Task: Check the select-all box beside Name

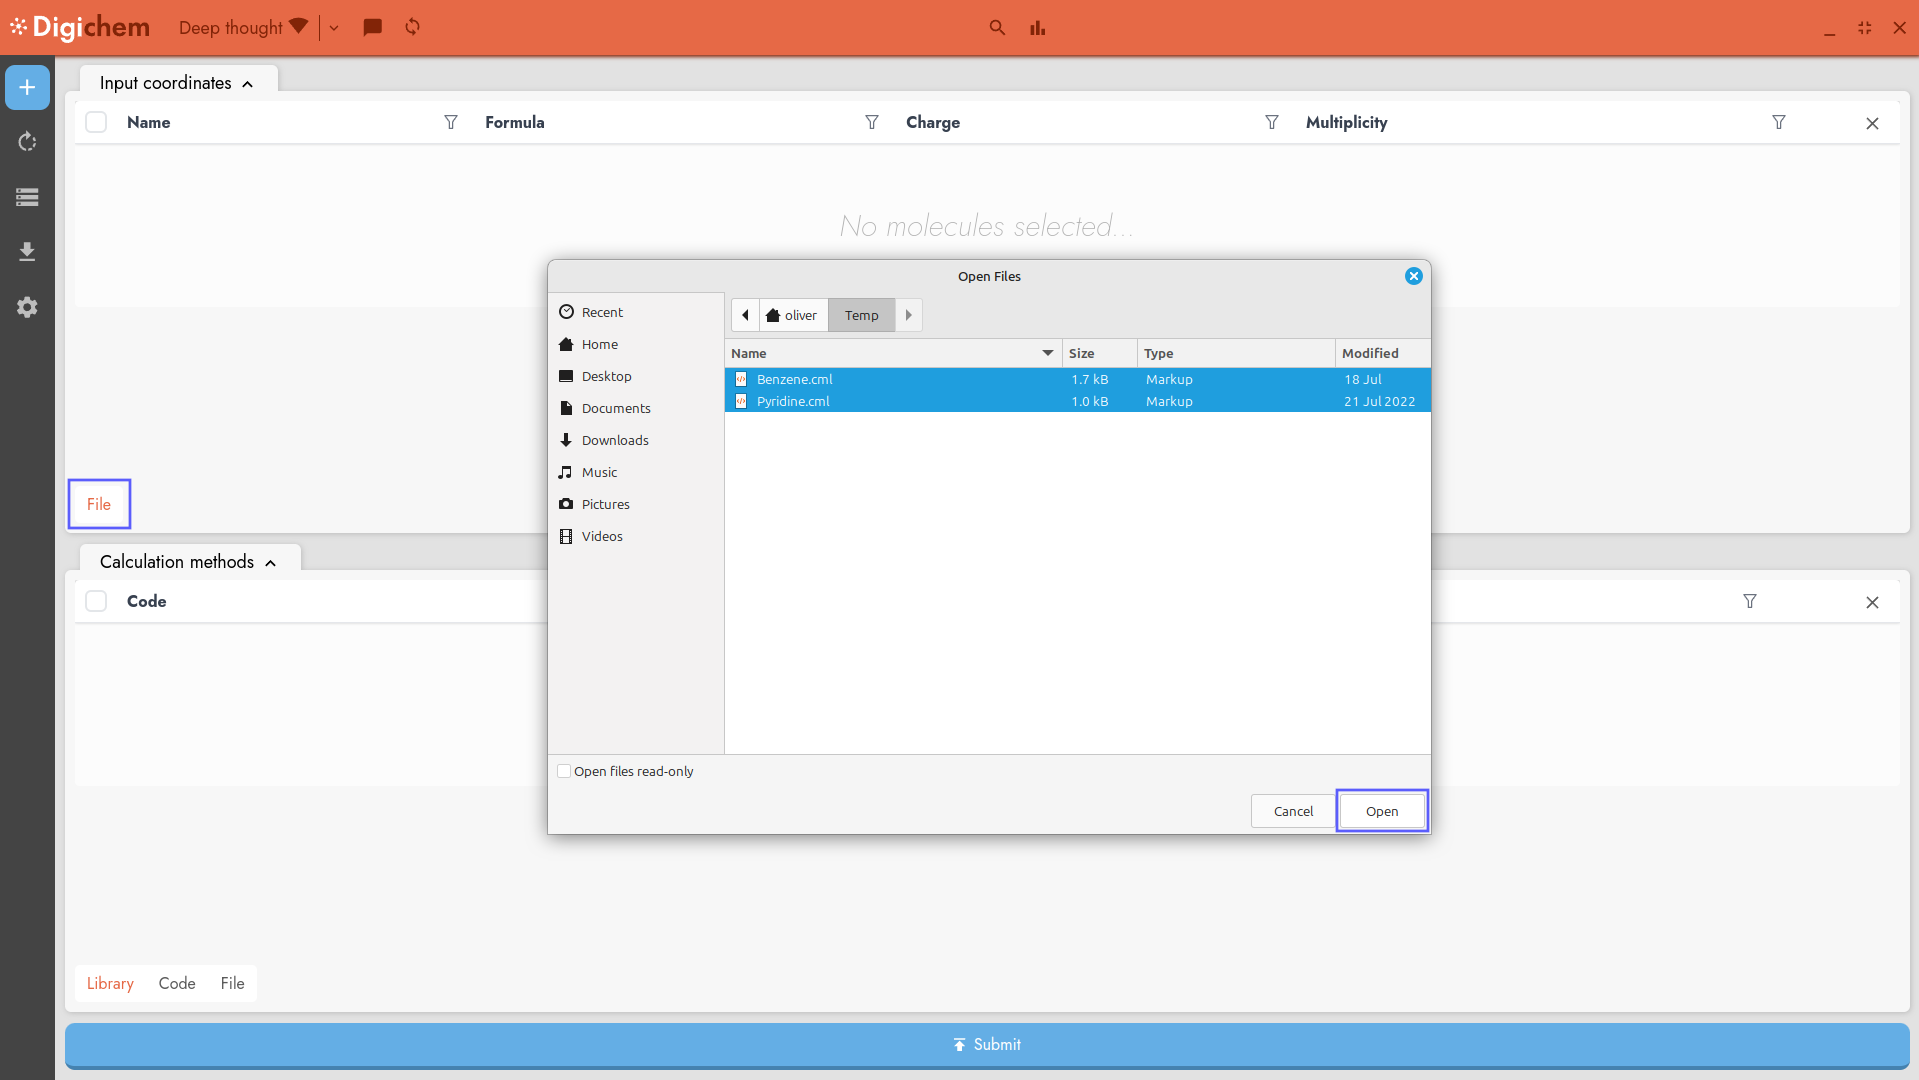Action: coord(95,122)
